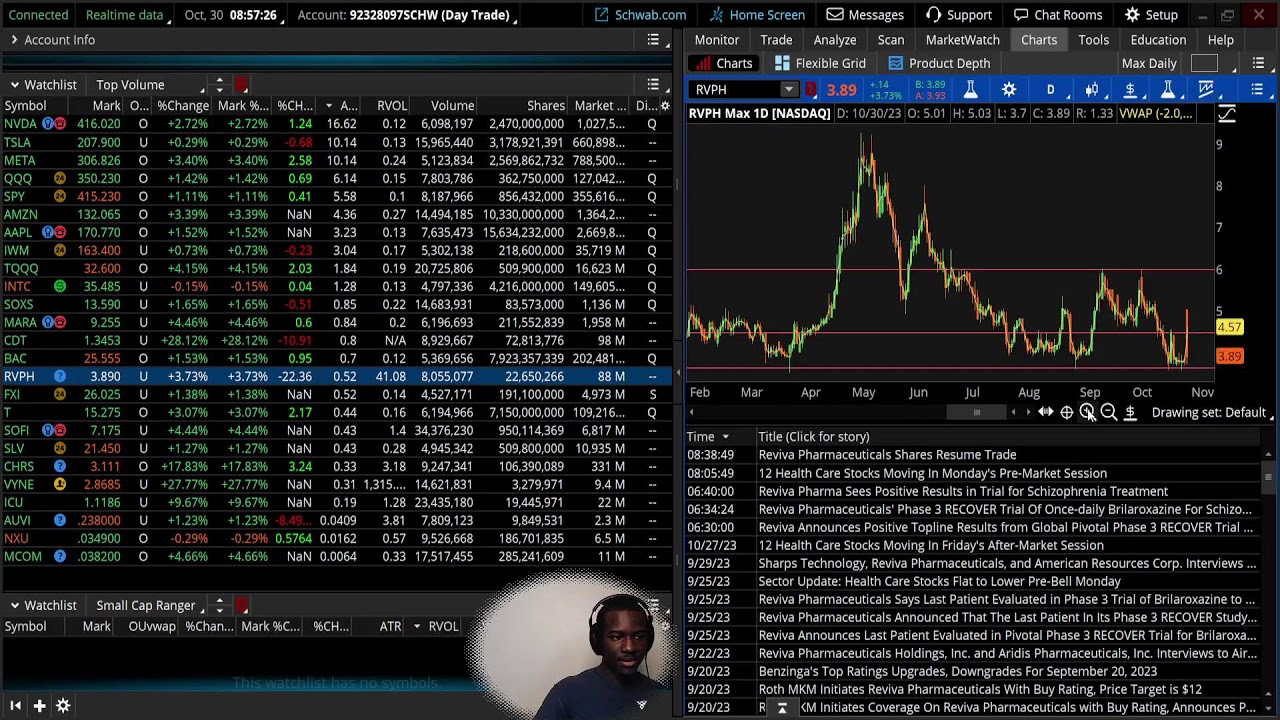Click the add gadget plus icon

(39, 706)
